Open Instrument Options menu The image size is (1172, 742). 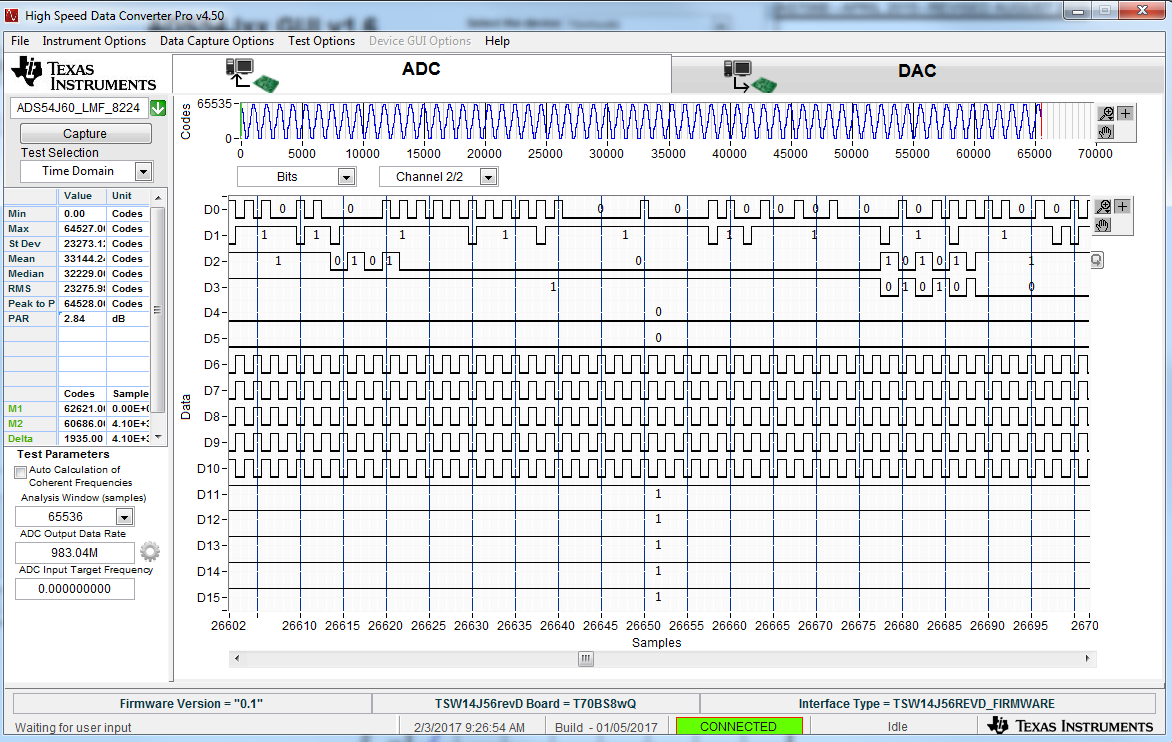94,41
